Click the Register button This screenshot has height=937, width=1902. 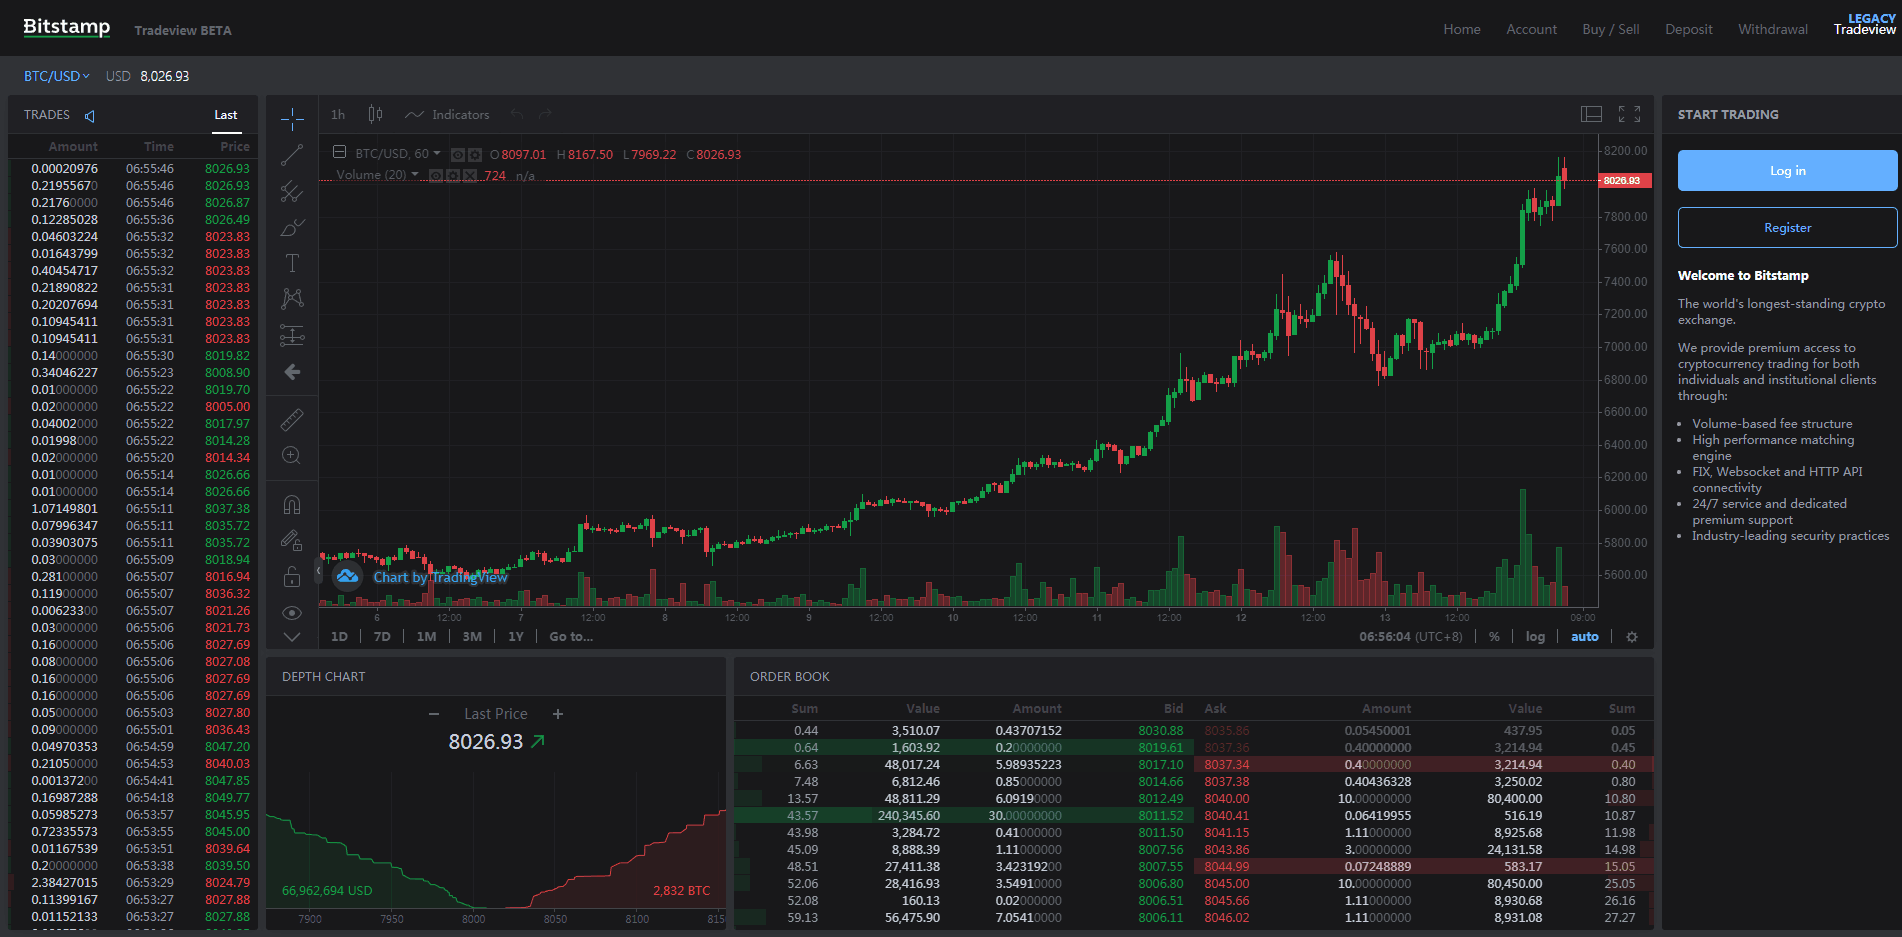coord(1787,228)
